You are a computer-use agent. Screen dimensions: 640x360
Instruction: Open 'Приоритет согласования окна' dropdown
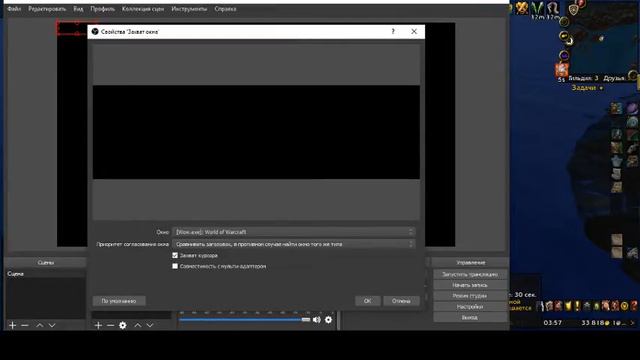tap(293, 244)
